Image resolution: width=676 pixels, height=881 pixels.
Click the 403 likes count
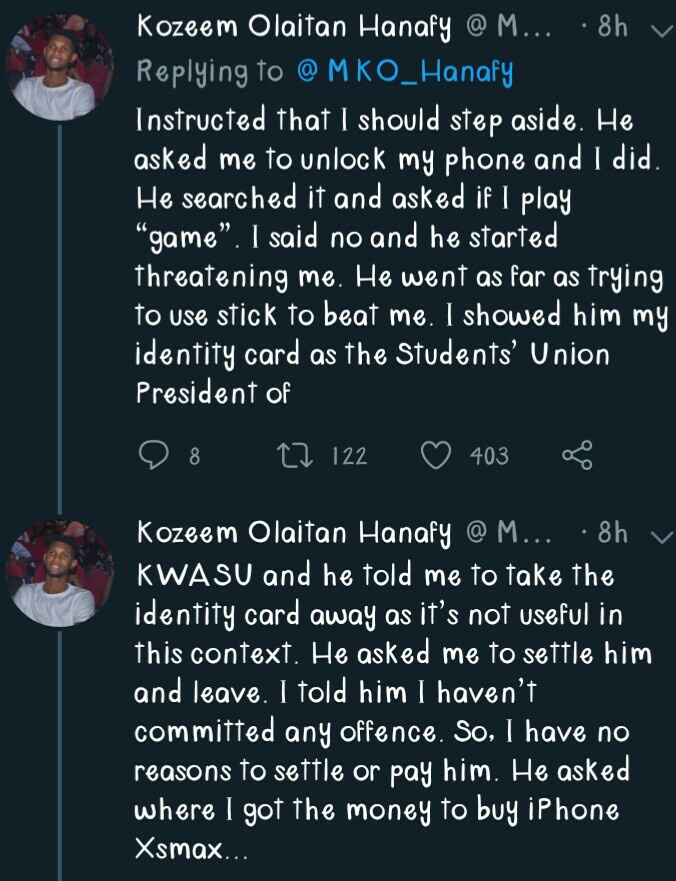click(x=489, y=457)
